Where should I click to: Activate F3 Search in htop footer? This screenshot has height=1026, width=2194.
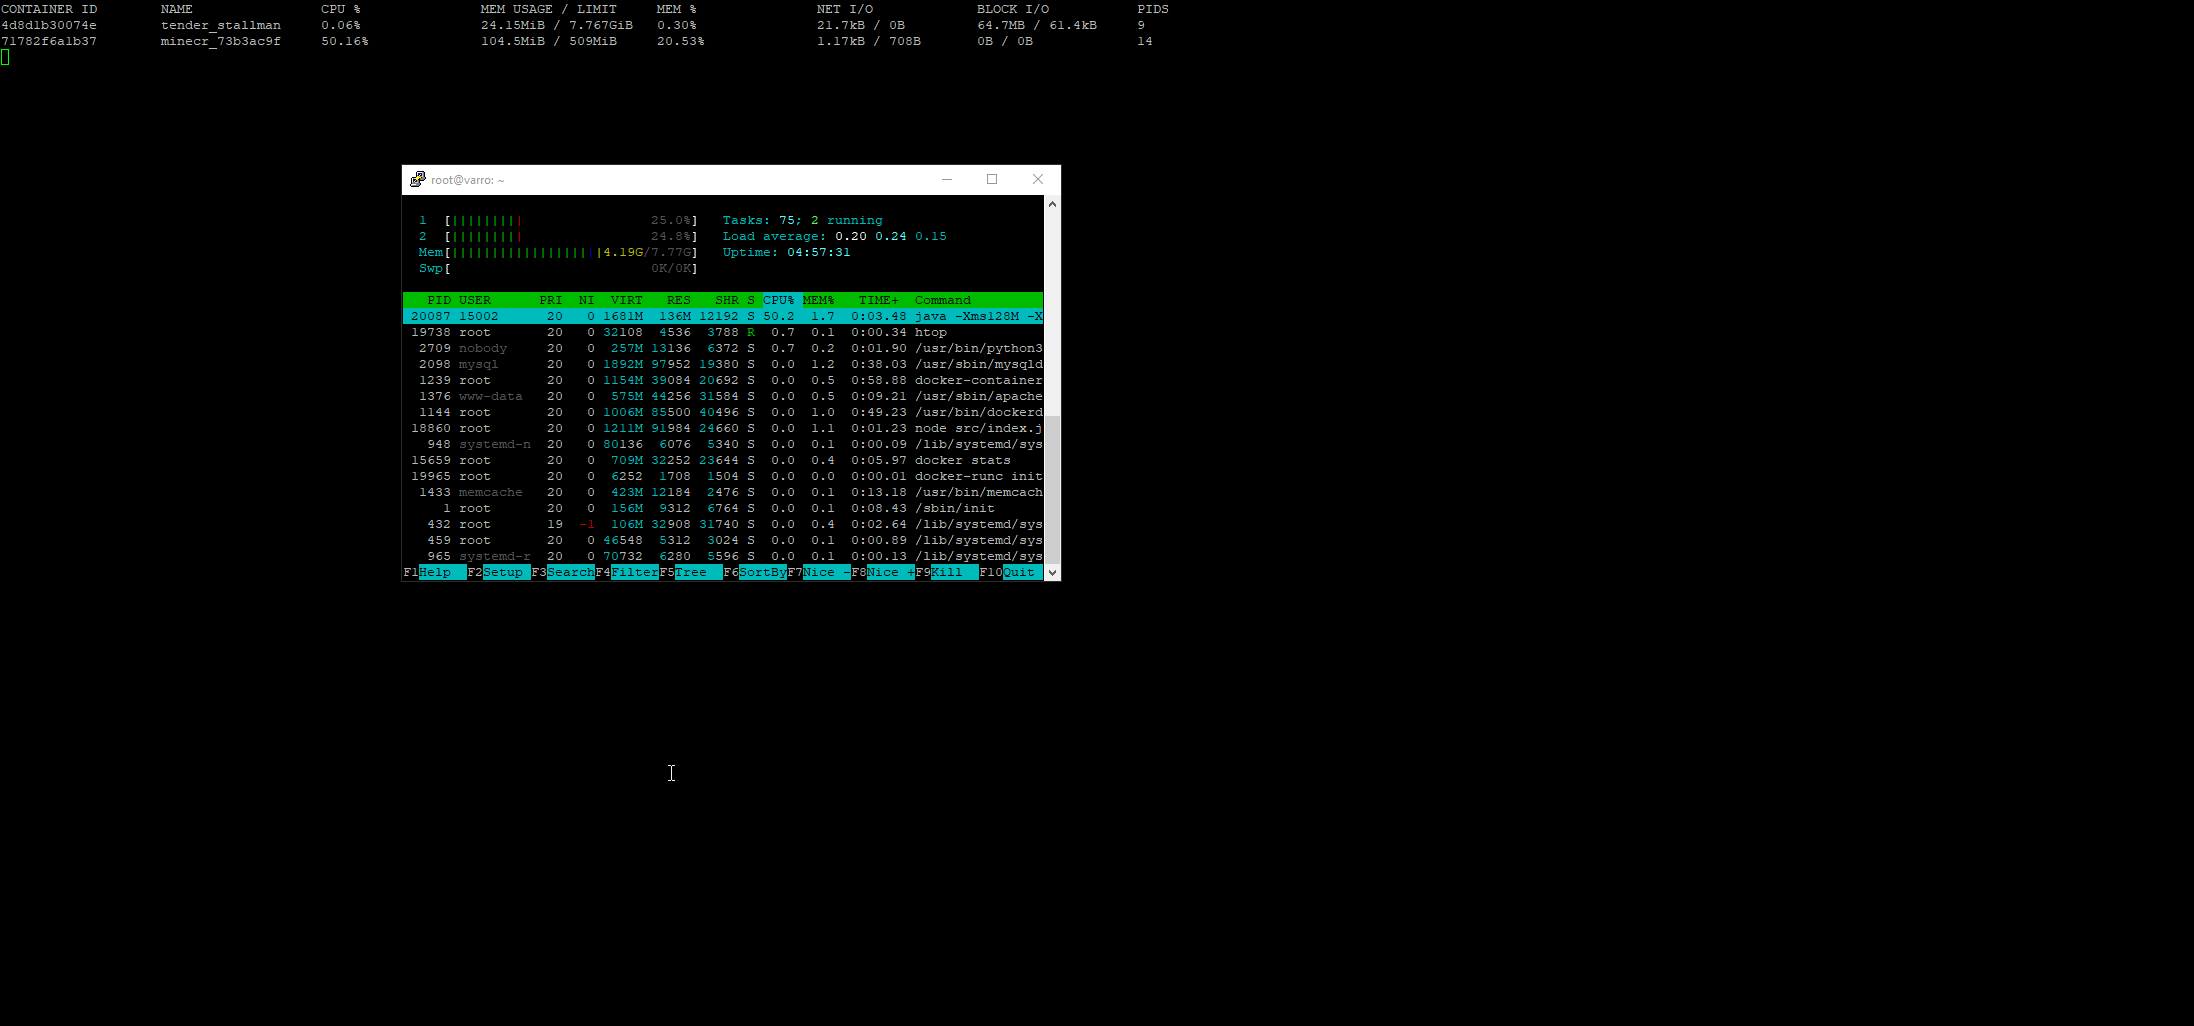coord(569,573)
